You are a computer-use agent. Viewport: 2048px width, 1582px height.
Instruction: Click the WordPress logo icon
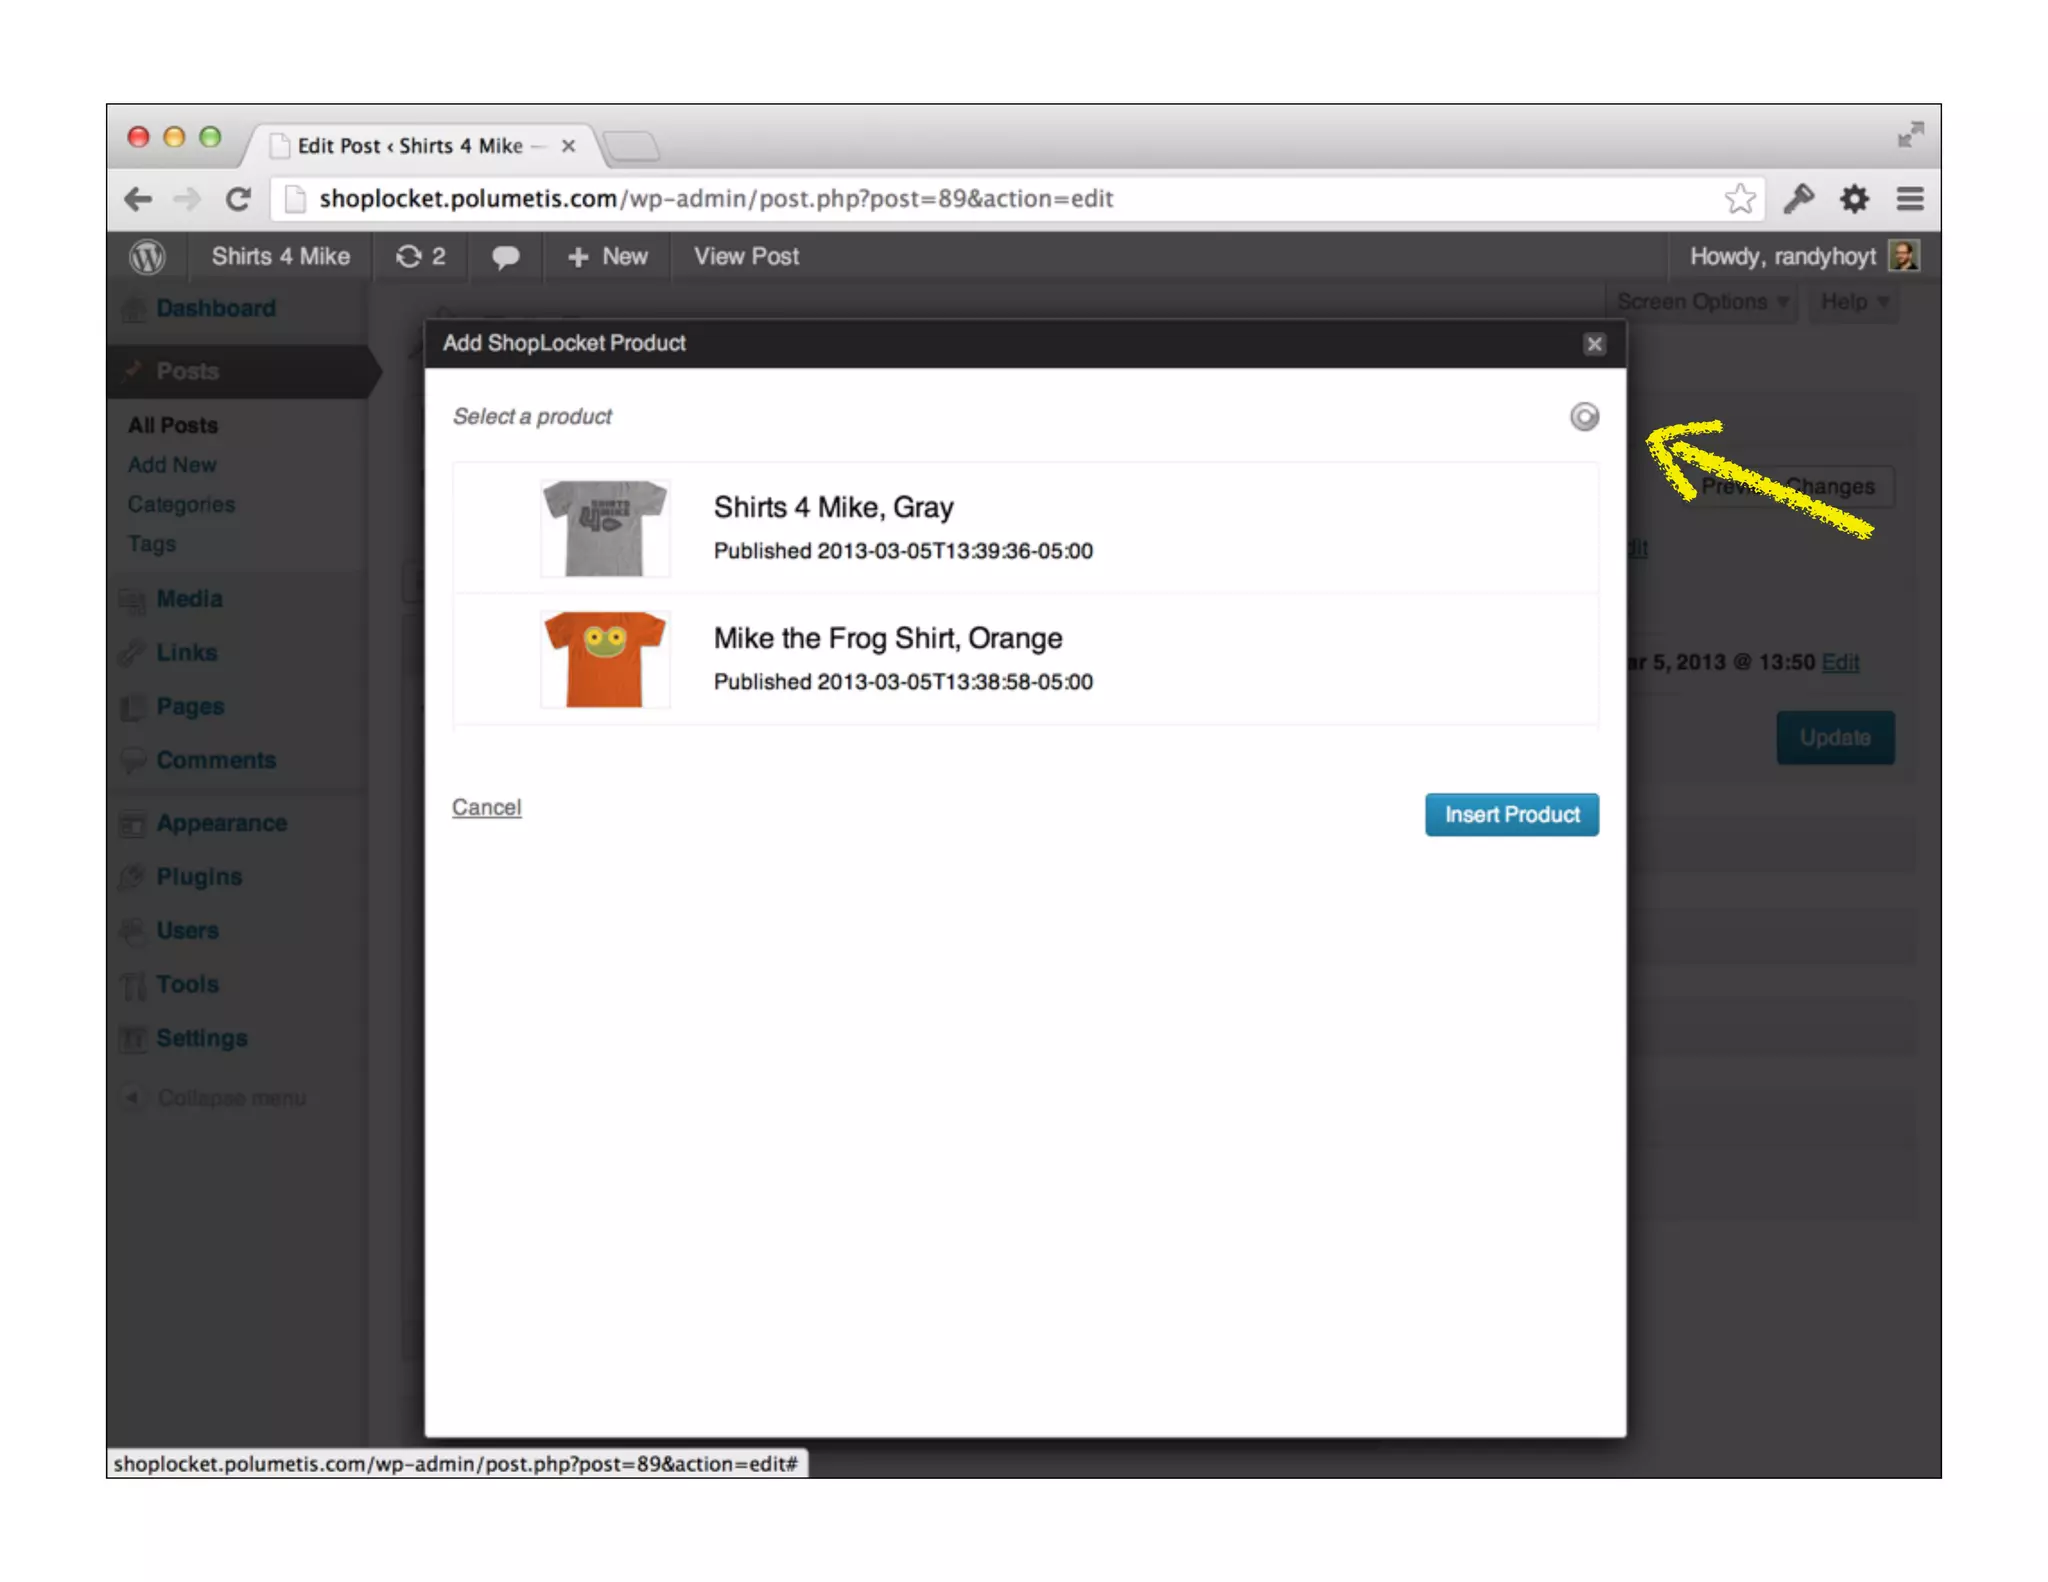(x=147, y=257)
